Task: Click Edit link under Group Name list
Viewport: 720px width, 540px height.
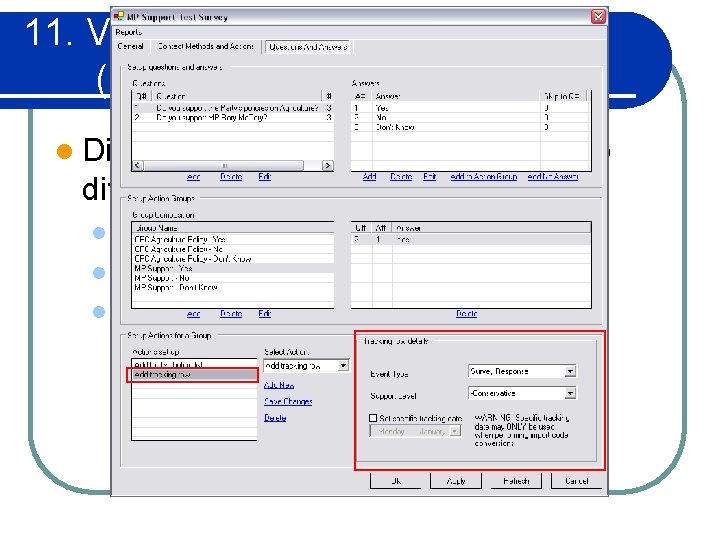Action: click(264, 314)
